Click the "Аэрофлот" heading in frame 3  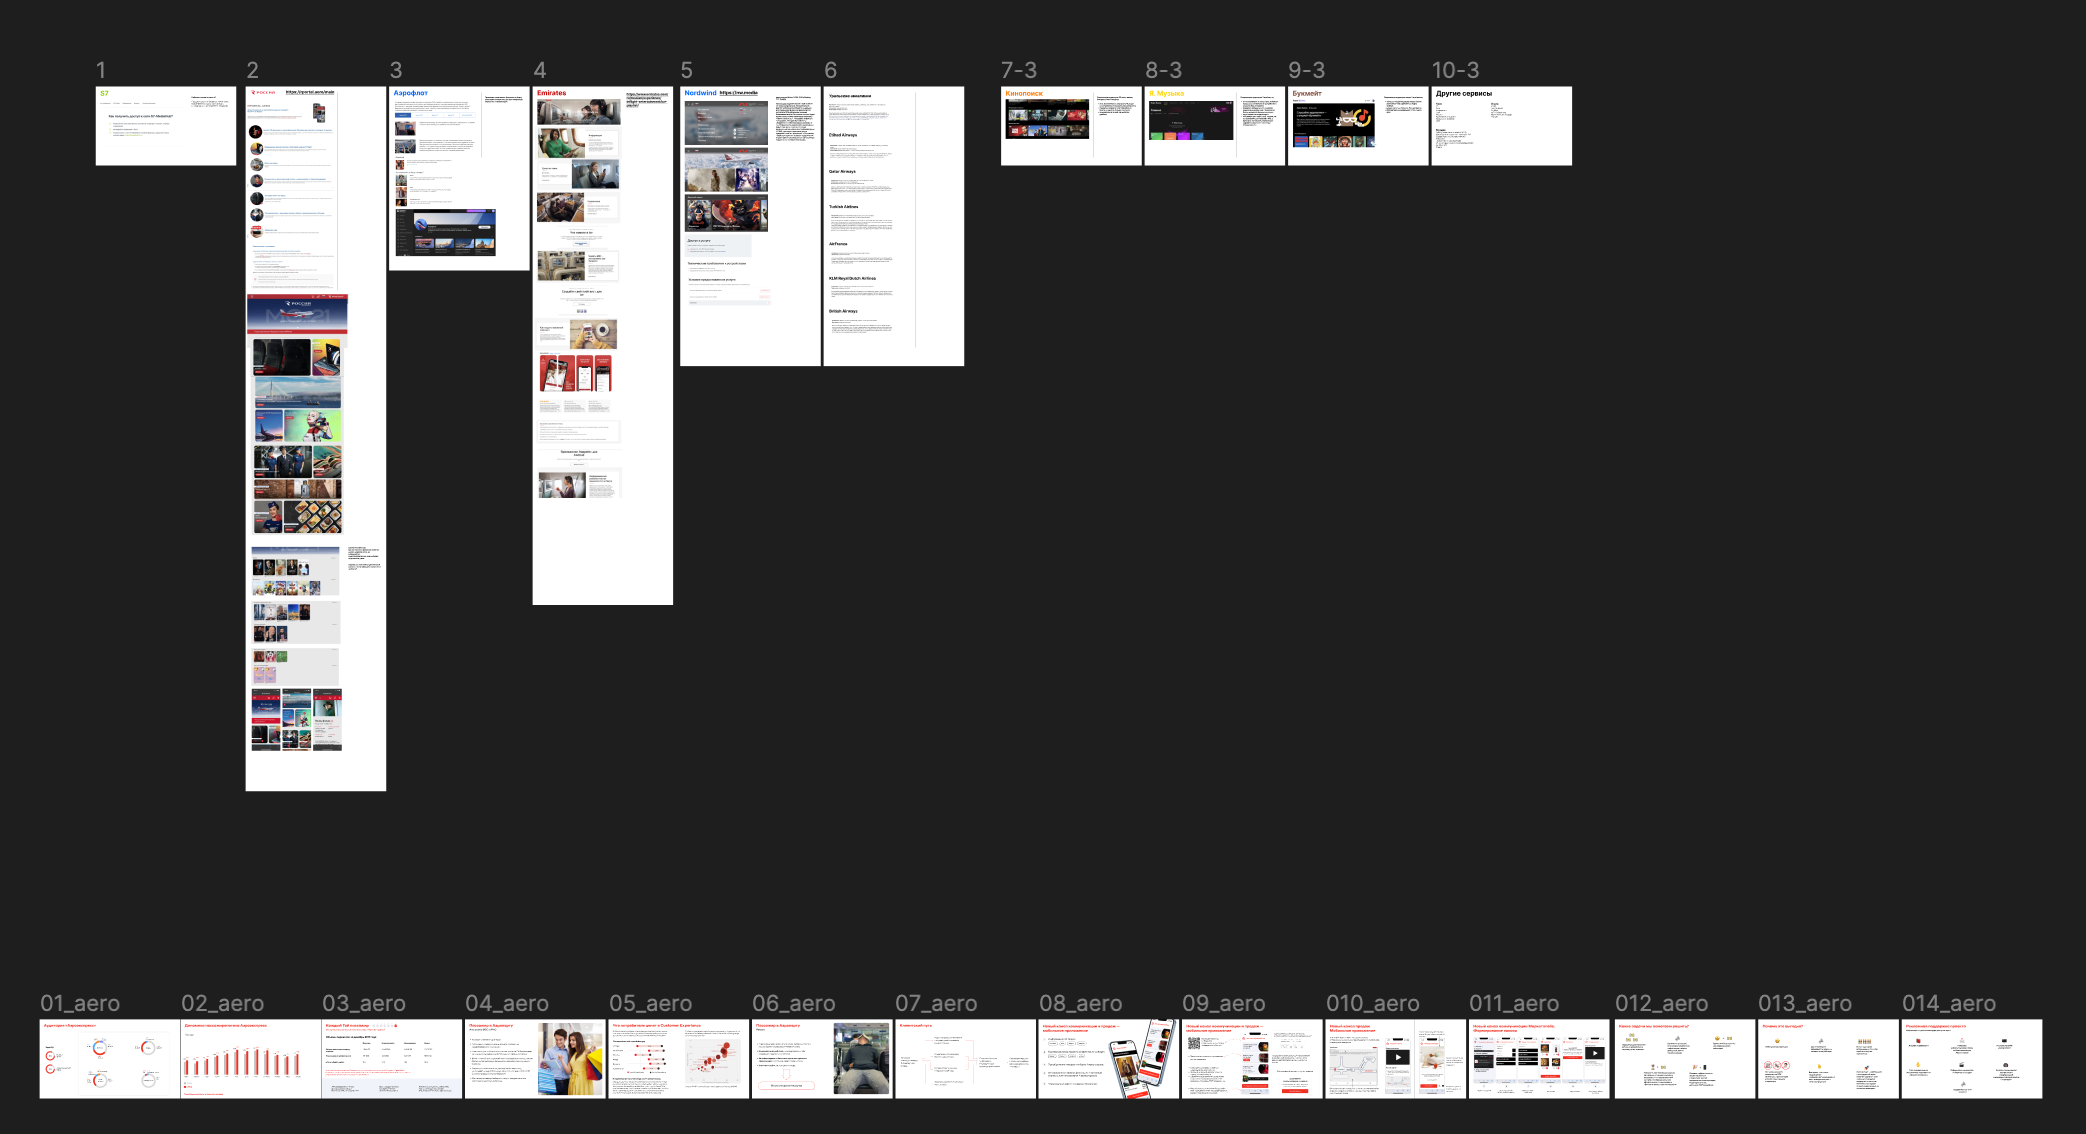point(410,93)
